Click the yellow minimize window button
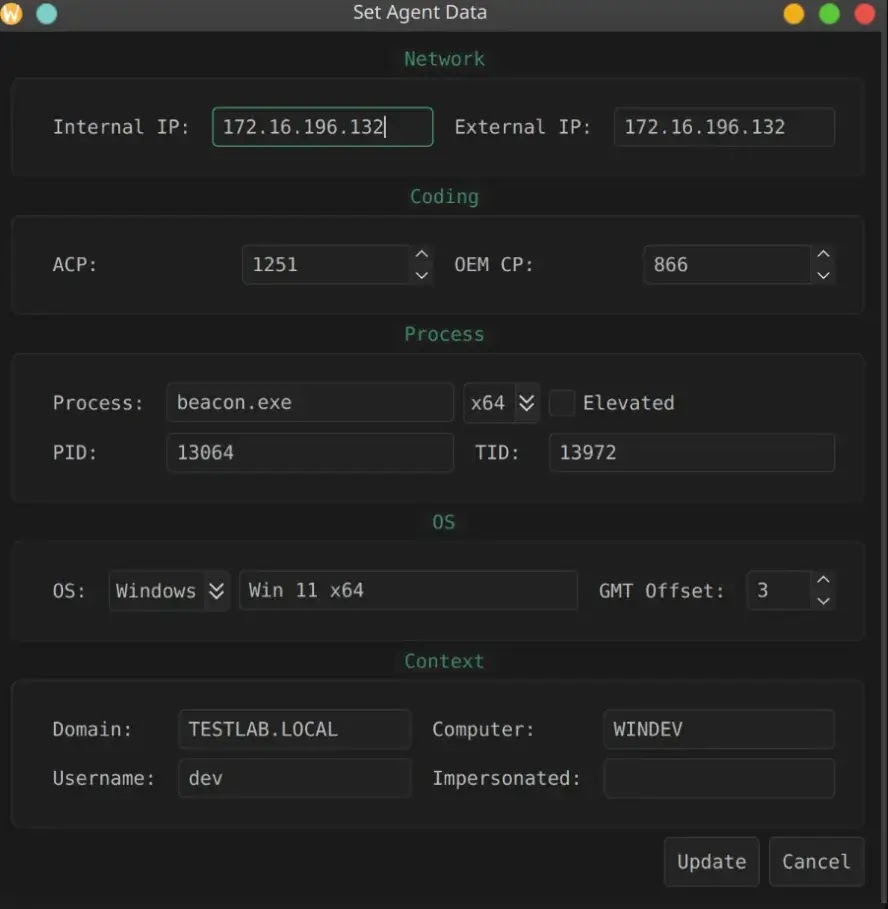The width and height of the screenshot is (888, 909). [x=794, y=14]
